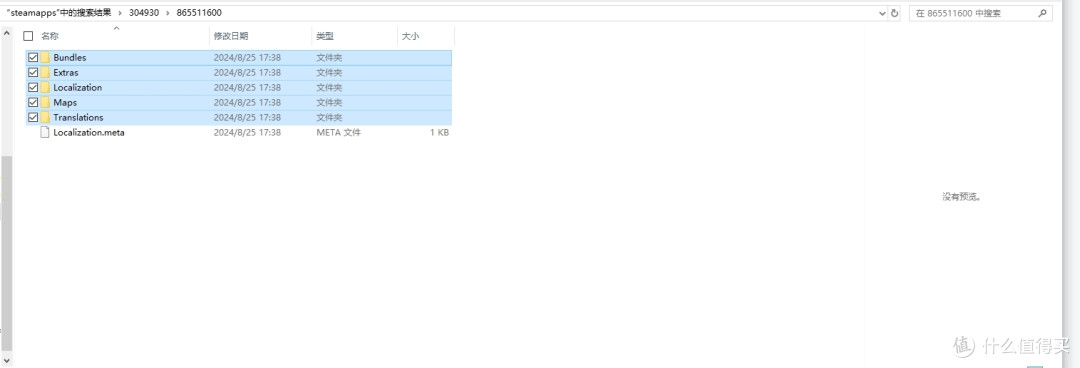Open the address bar history dropdown
This screenshot has width=1080, height=368.
coord(882,13)
